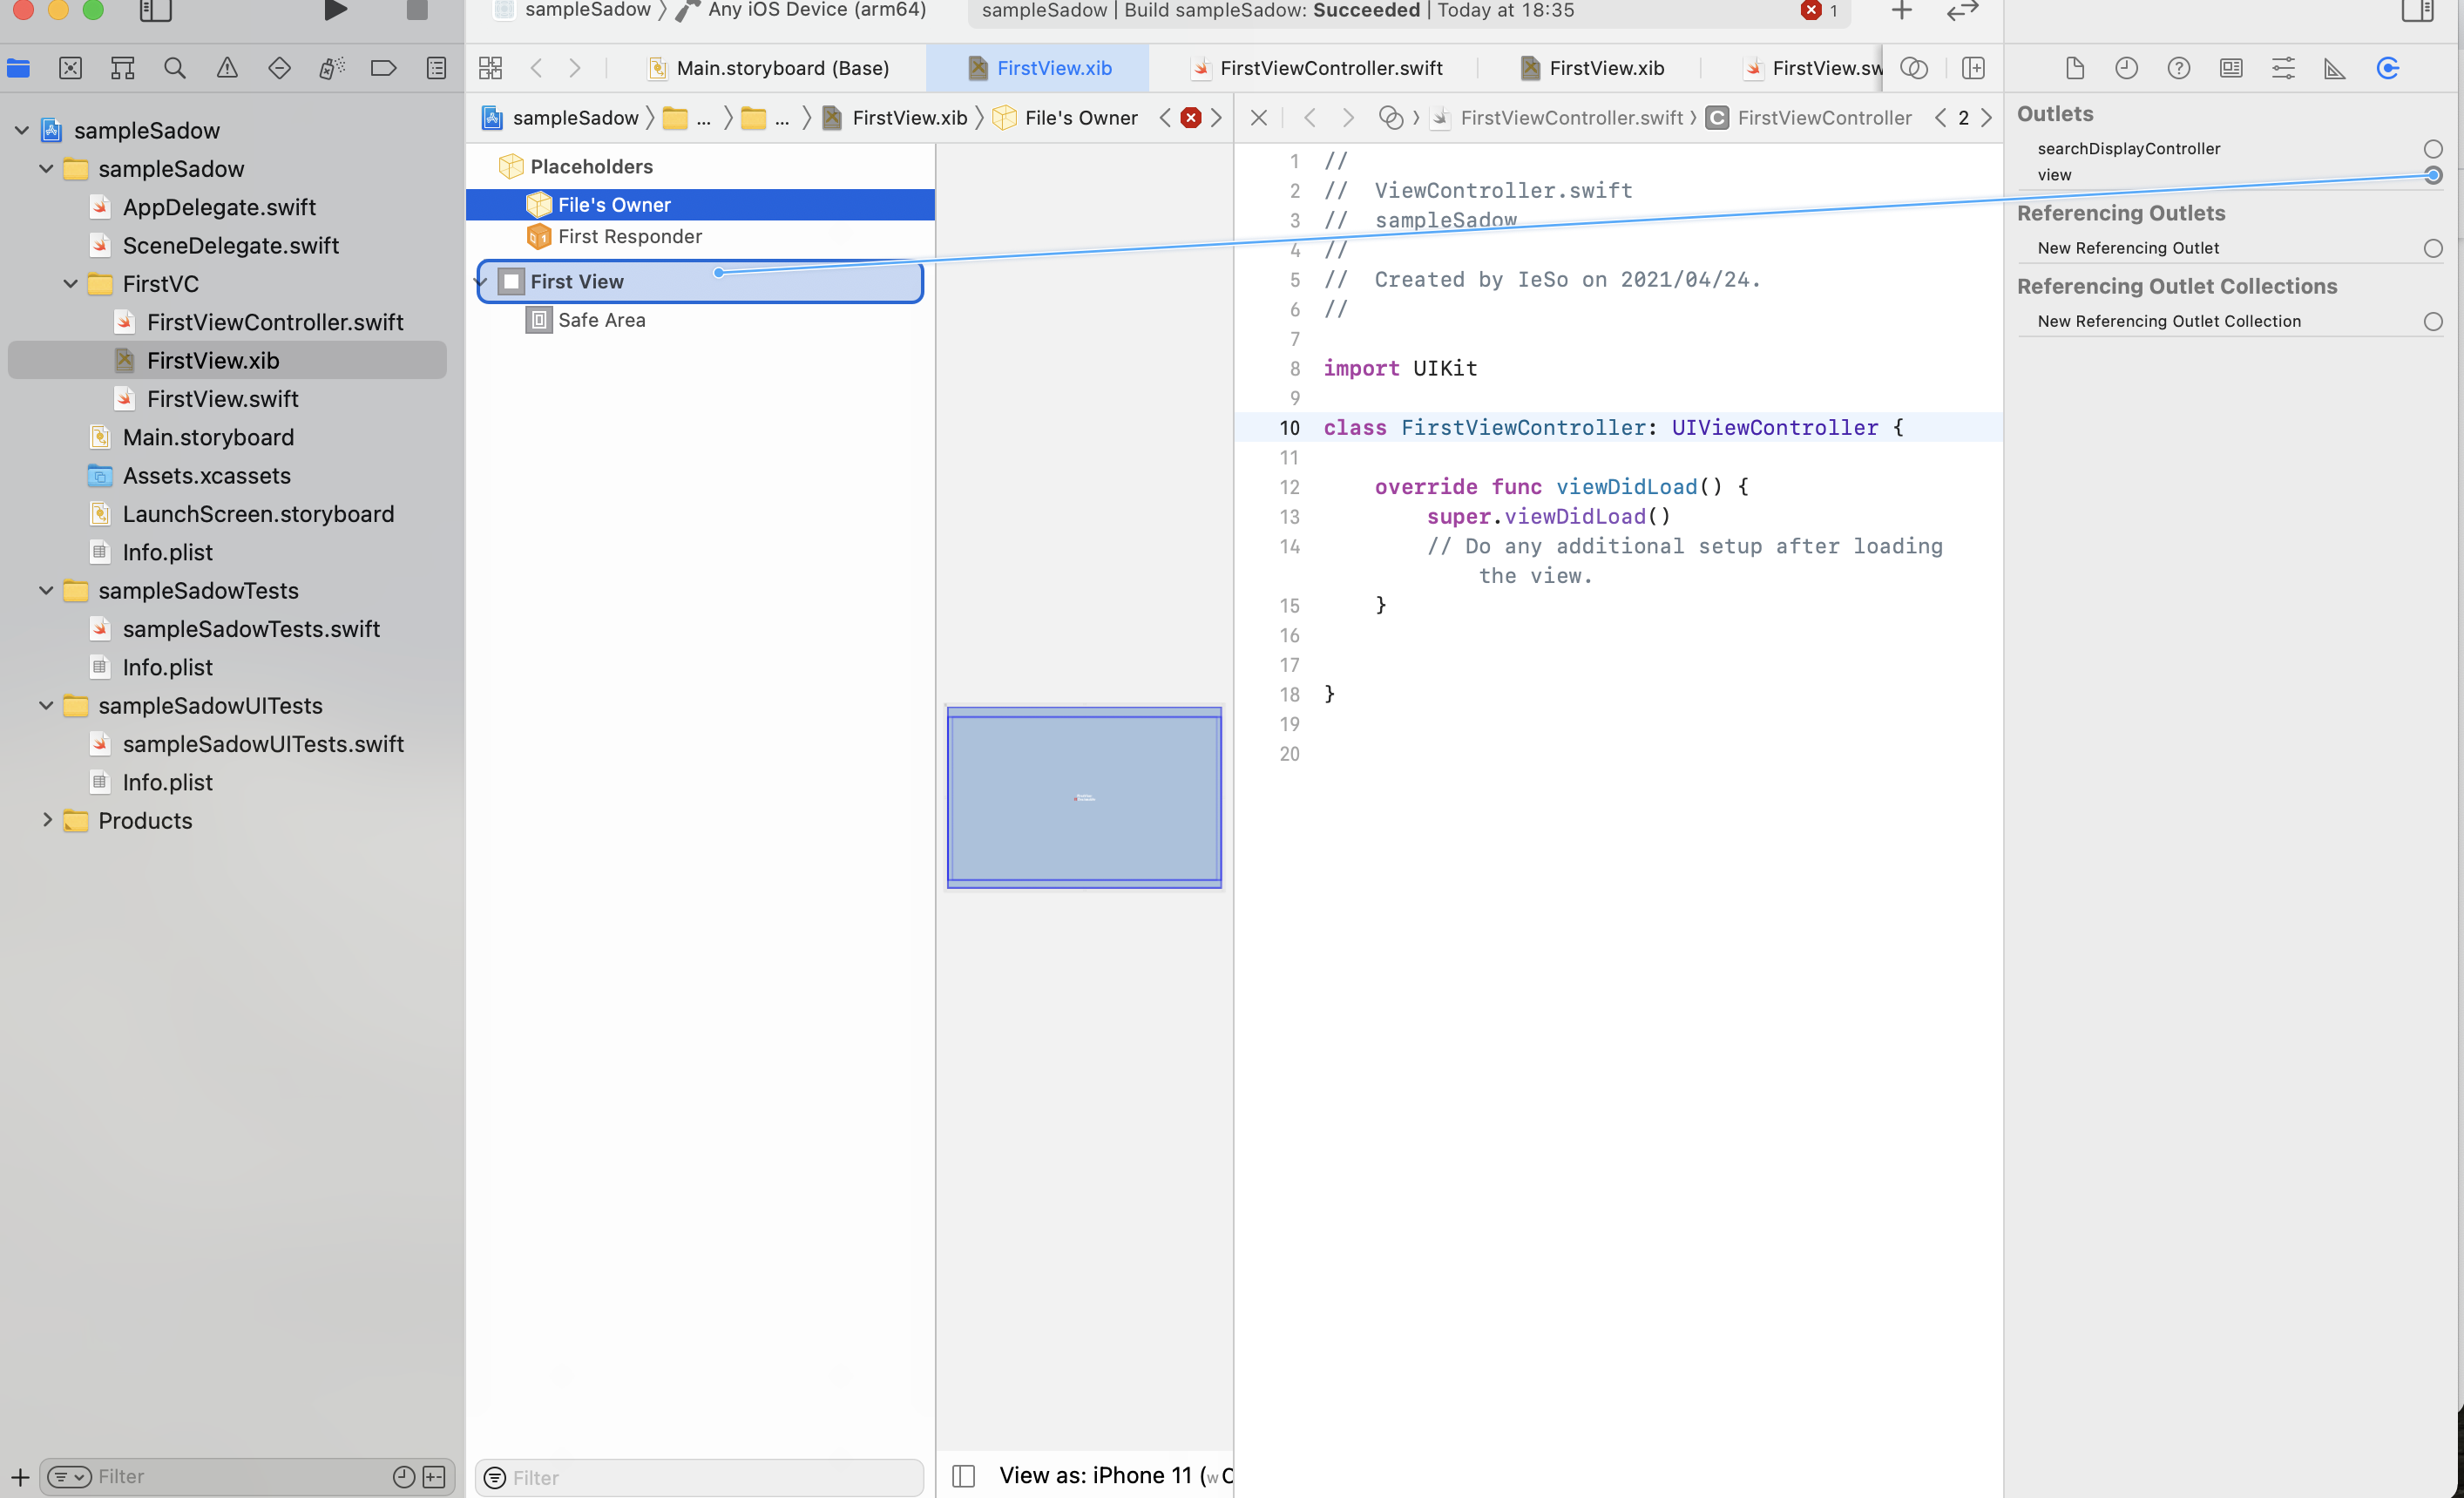The image size is (2464, 1498).
Task: Show the Identity inspector
Action: click(x=2231, y=68)
